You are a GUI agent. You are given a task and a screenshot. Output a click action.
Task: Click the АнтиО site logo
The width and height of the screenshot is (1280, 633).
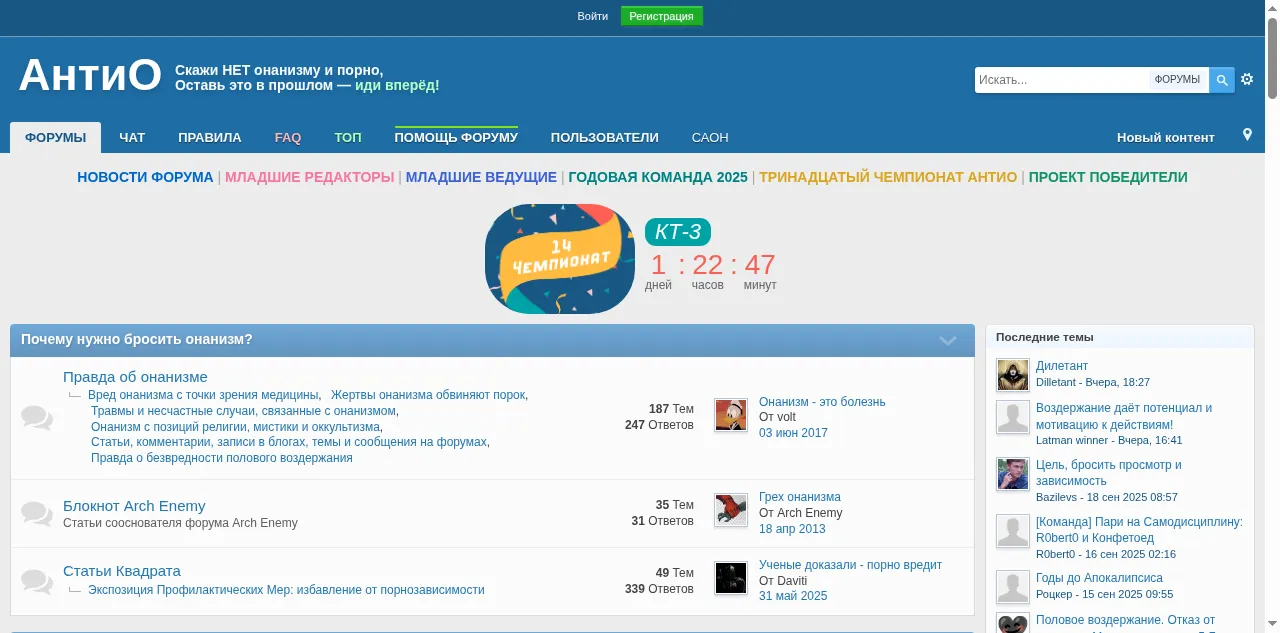click(90, 76)
